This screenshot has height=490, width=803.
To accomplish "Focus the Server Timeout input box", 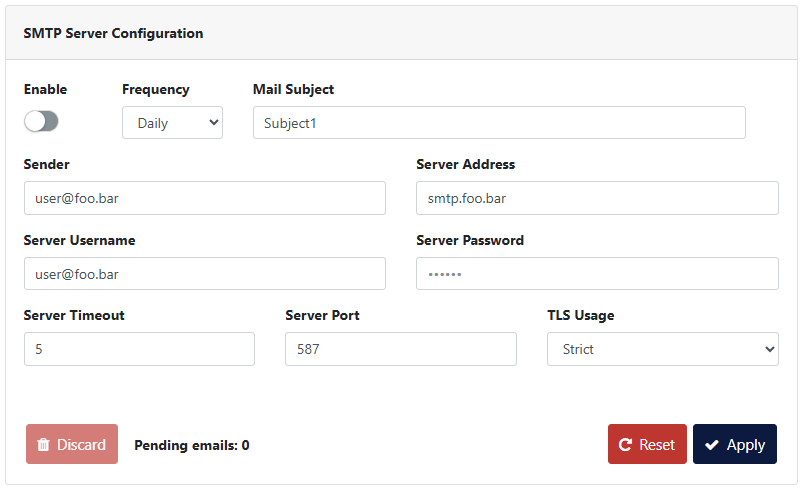I will pos(139,349).
